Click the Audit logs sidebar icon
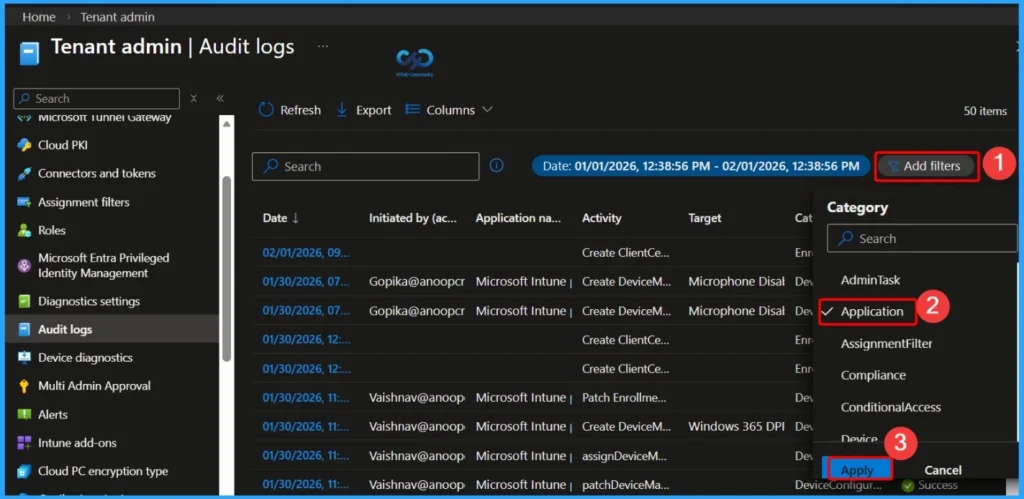Image resolution: width=1024 pixels, height=499 pixels. click(24, 330)
